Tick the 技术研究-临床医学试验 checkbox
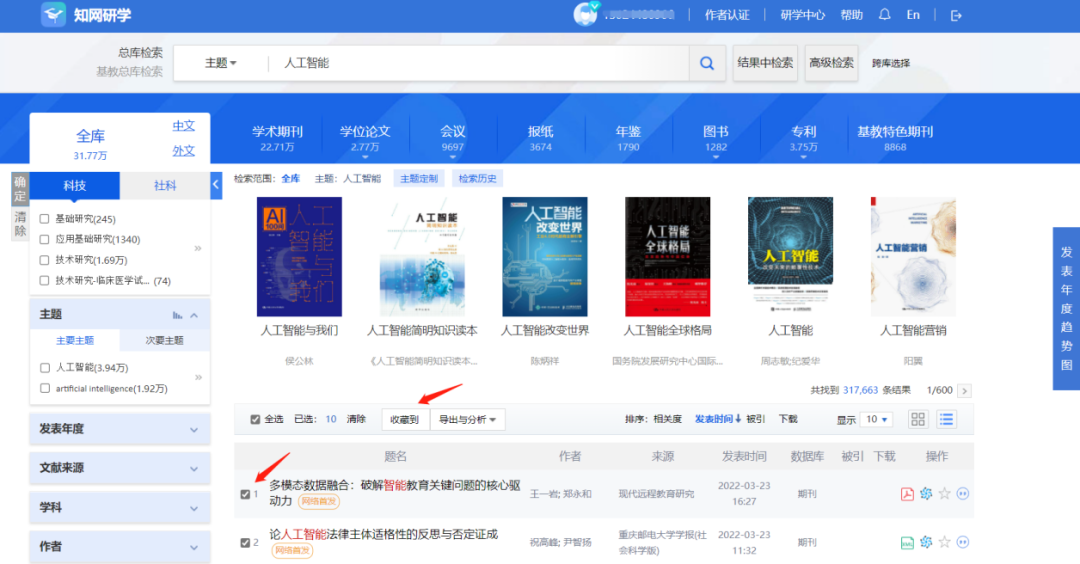Viewport: 1080px width, 564px height. 45,281
